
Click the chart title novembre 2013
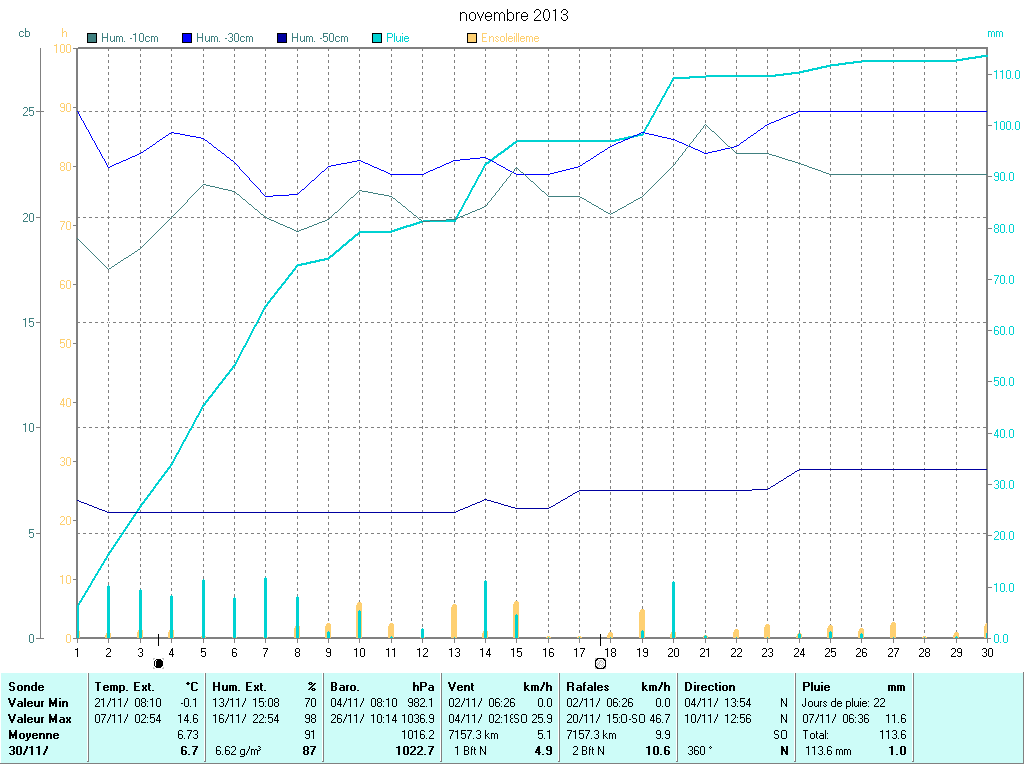[x=513, y=15]
